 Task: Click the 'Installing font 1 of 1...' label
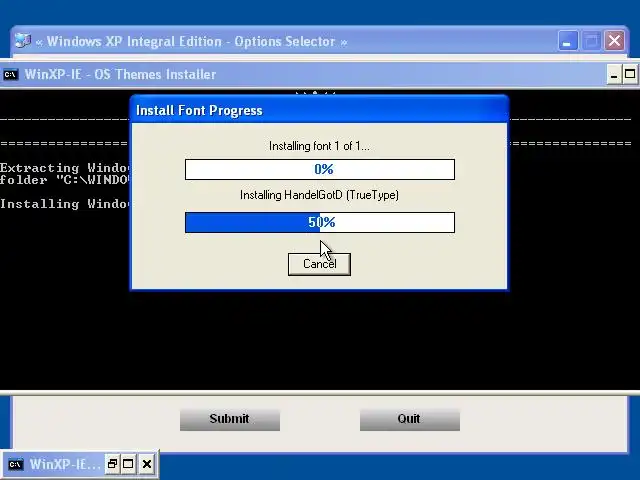point(319,146)
